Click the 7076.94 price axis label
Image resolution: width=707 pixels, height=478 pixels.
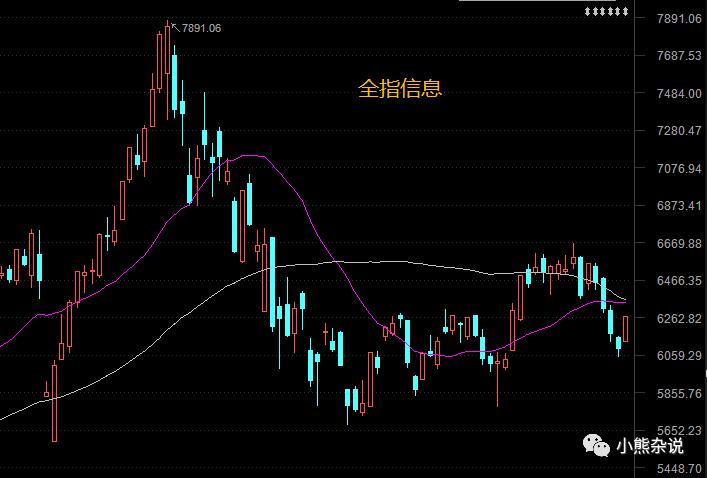coord(679,169)
